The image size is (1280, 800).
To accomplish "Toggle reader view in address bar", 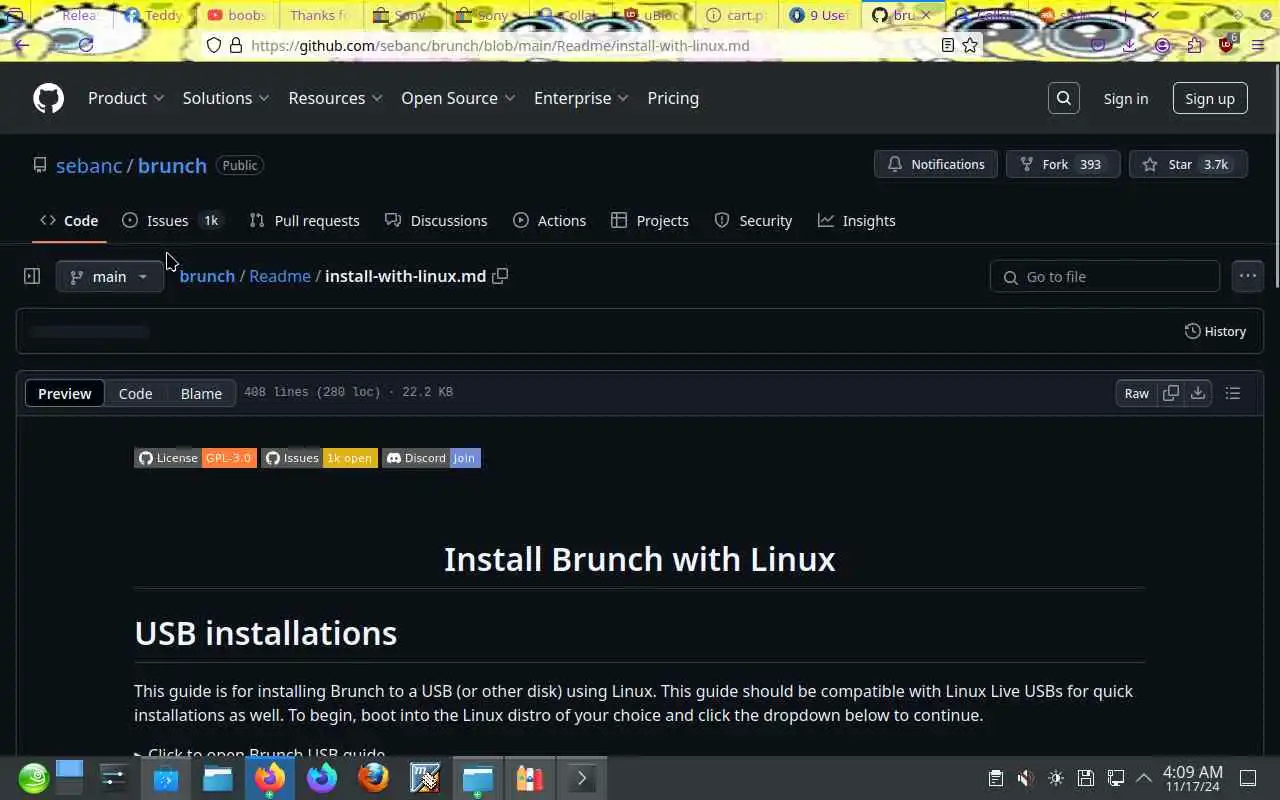I will coord(948,45).
